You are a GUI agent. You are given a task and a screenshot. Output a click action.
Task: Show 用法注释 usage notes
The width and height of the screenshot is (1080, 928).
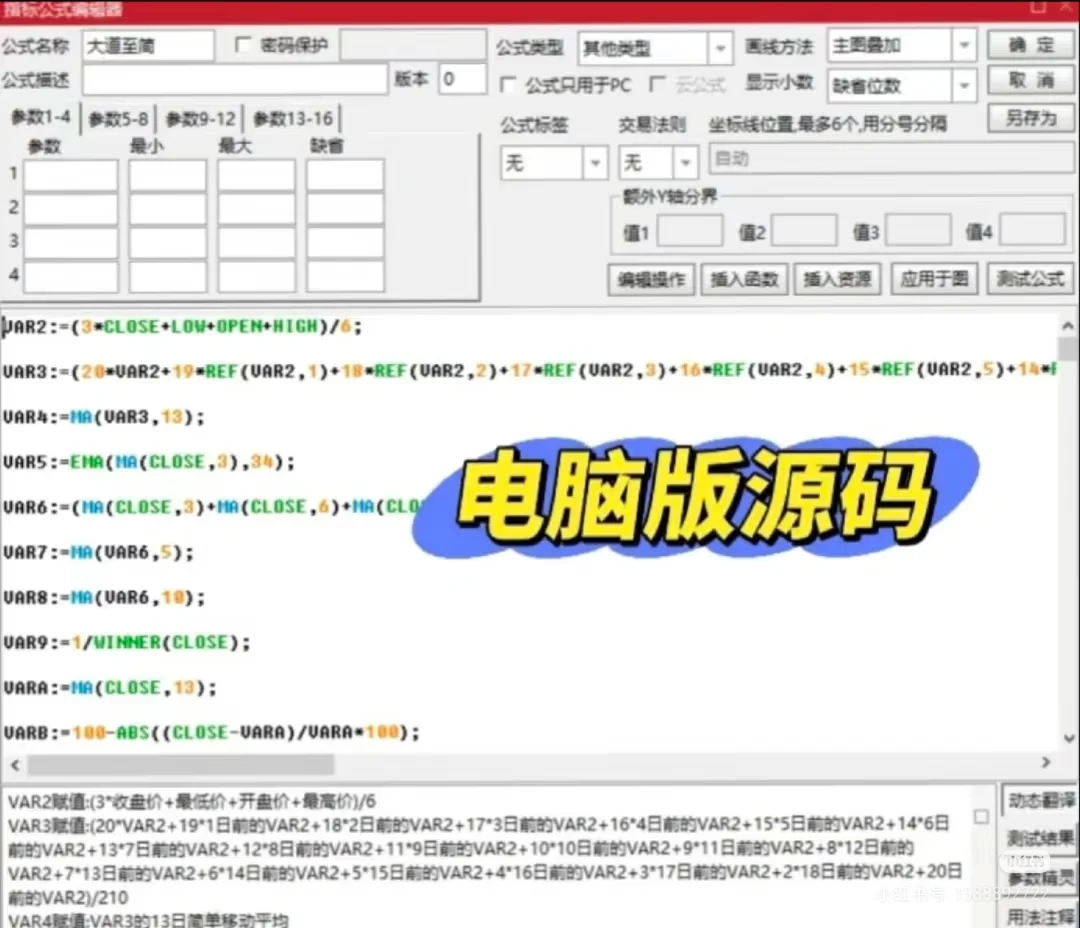point(1041,915)
